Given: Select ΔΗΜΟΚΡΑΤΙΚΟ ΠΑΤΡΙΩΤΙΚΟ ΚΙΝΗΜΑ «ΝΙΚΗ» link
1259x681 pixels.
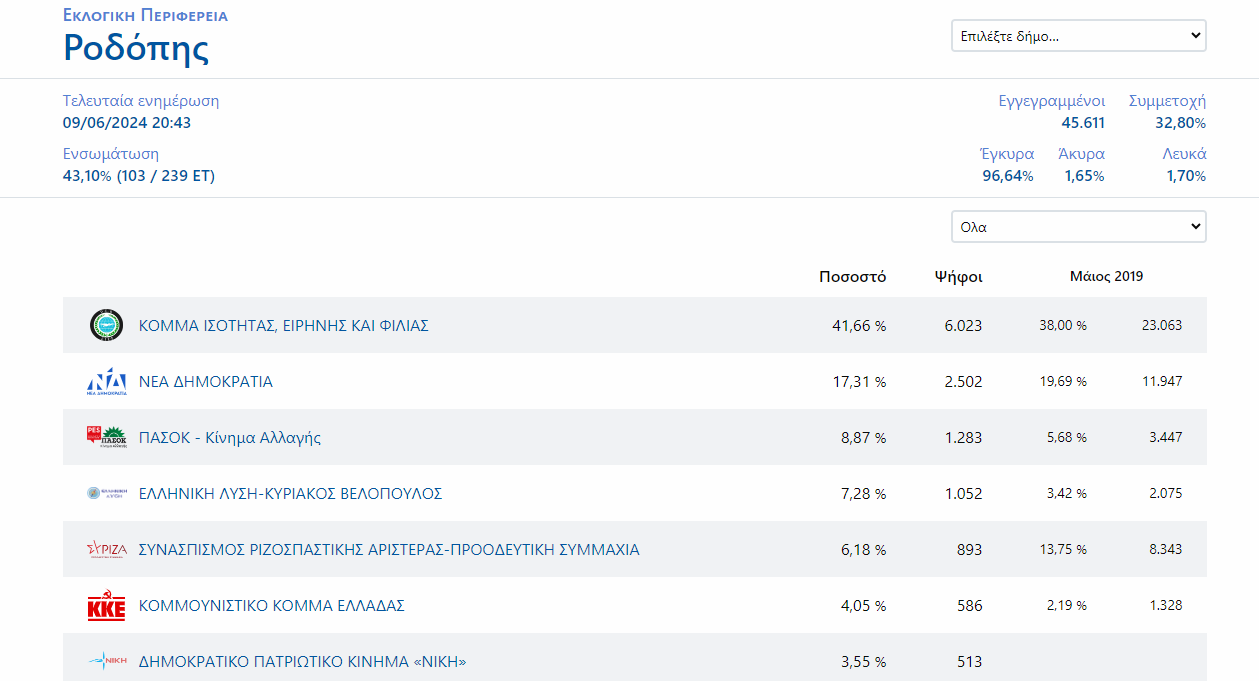Looking at the screenshot, I should [302, 661].
